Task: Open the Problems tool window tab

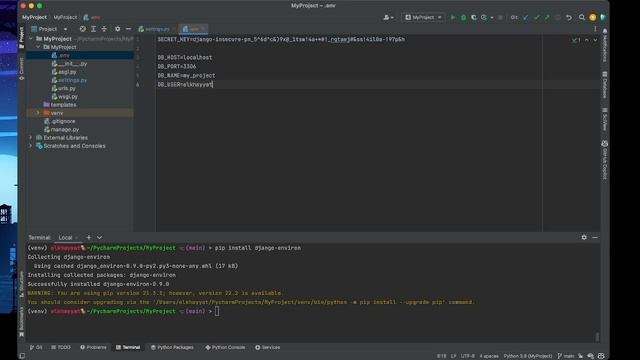Action: tap(93, 347)
